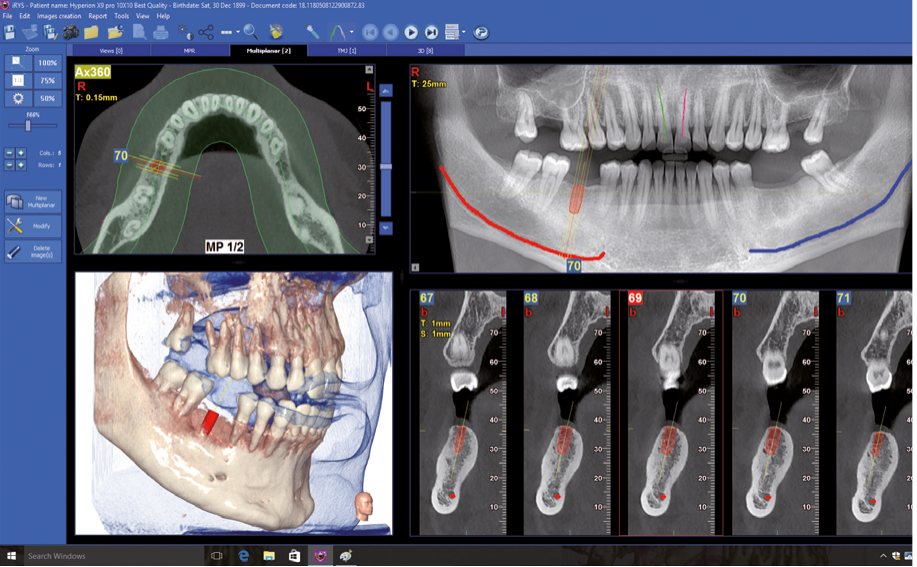Open the curve tool dropdown arrow
Screen dimensions: 917x567
pos(351,32)
